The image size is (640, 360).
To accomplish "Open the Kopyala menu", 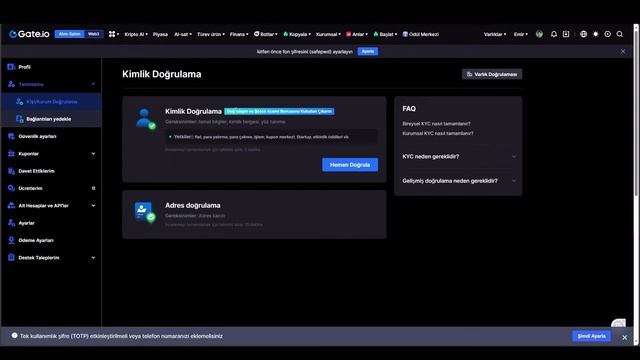I will click(x=297, y=34).
